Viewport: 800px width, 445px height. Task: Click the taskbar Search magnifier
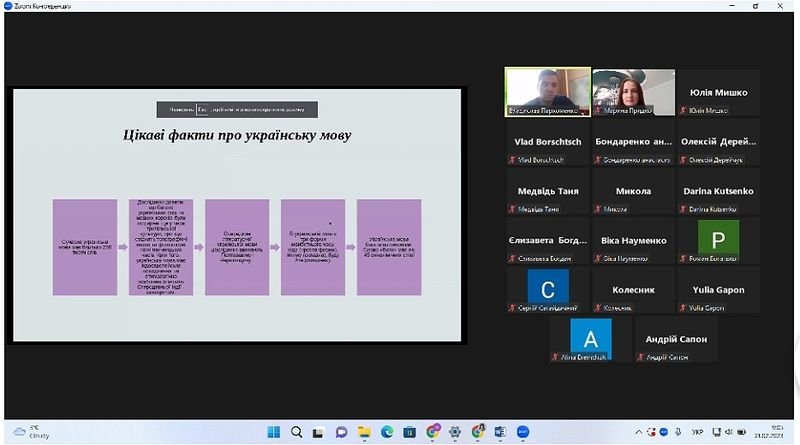click(297, 432)
